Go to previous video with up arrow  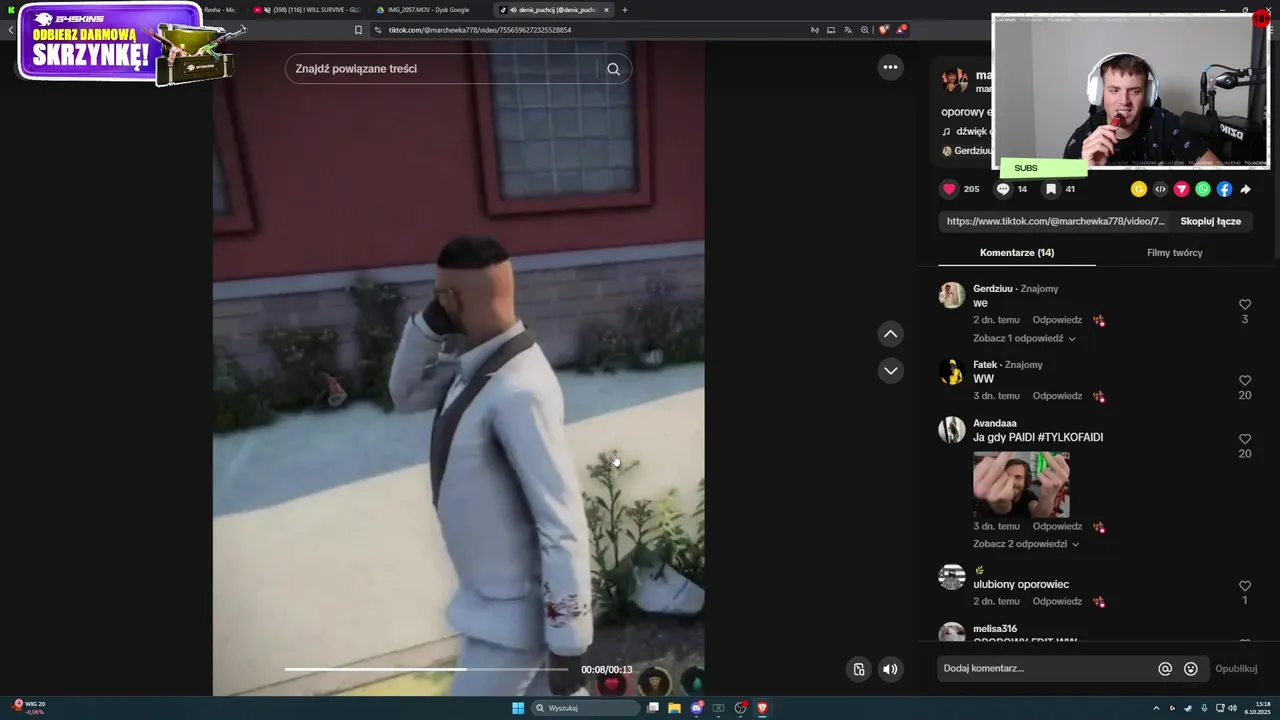click(x=890, y=334)
